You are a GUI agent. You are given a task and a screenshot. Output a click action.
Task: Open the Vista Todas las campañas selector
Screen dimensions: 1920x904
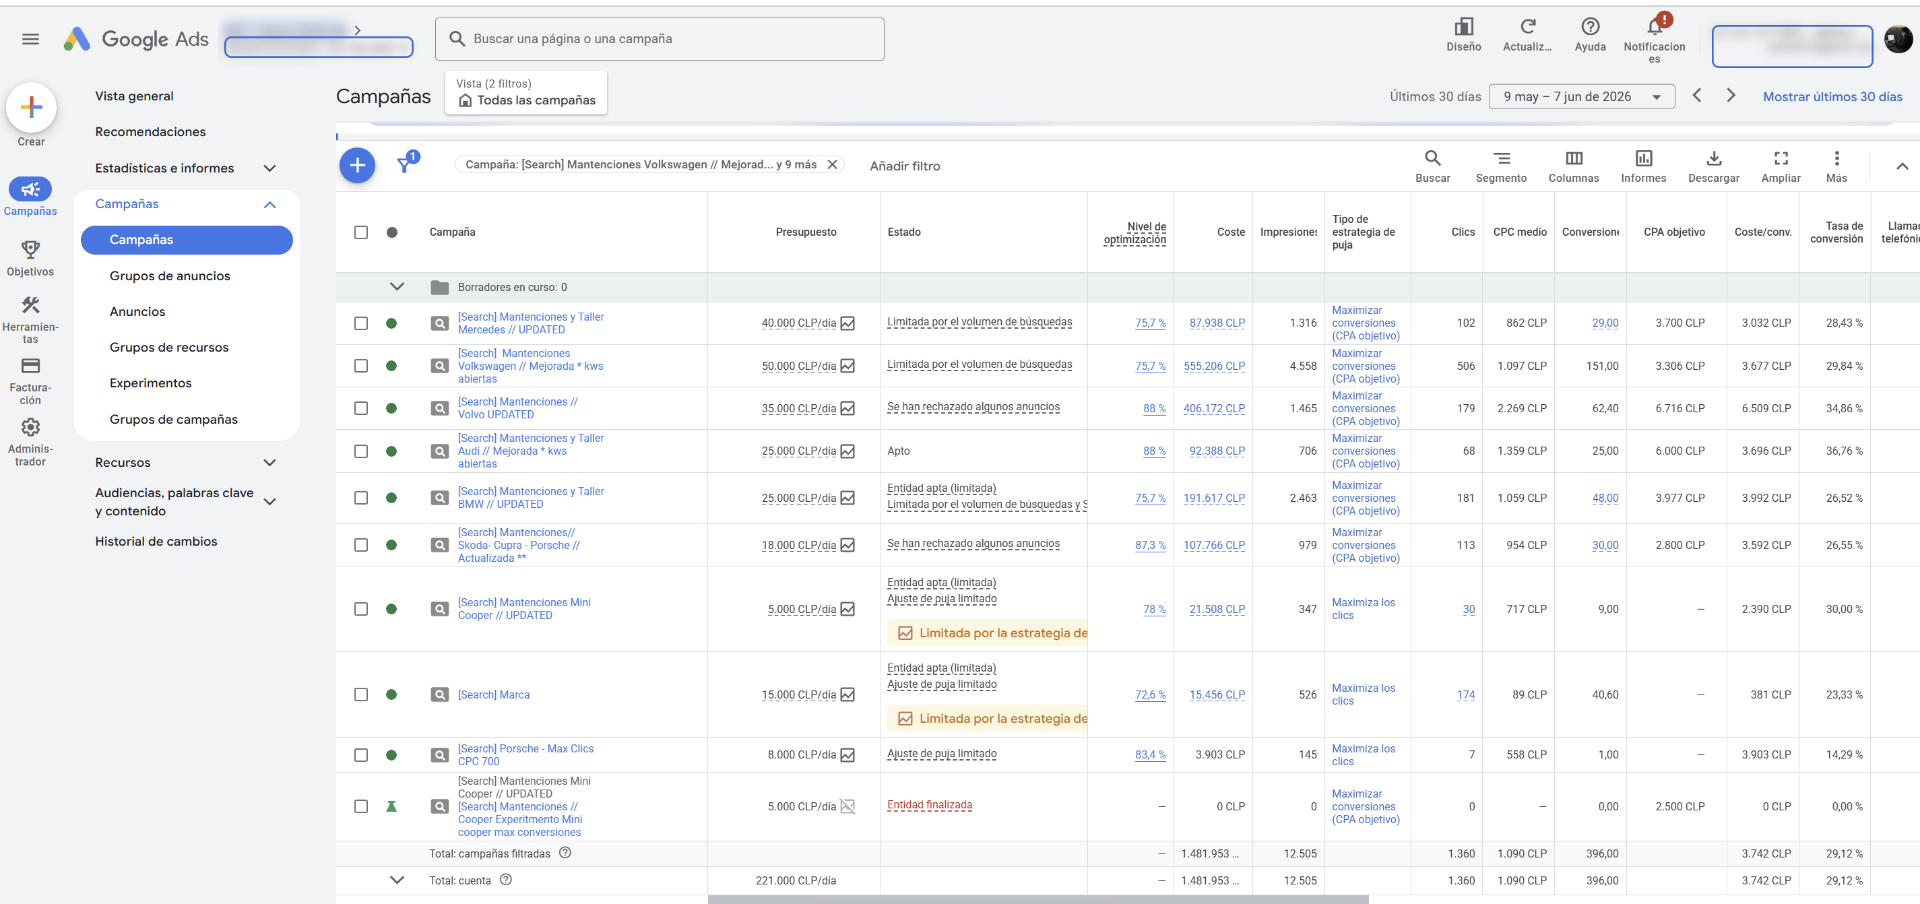tap(526, 93)
